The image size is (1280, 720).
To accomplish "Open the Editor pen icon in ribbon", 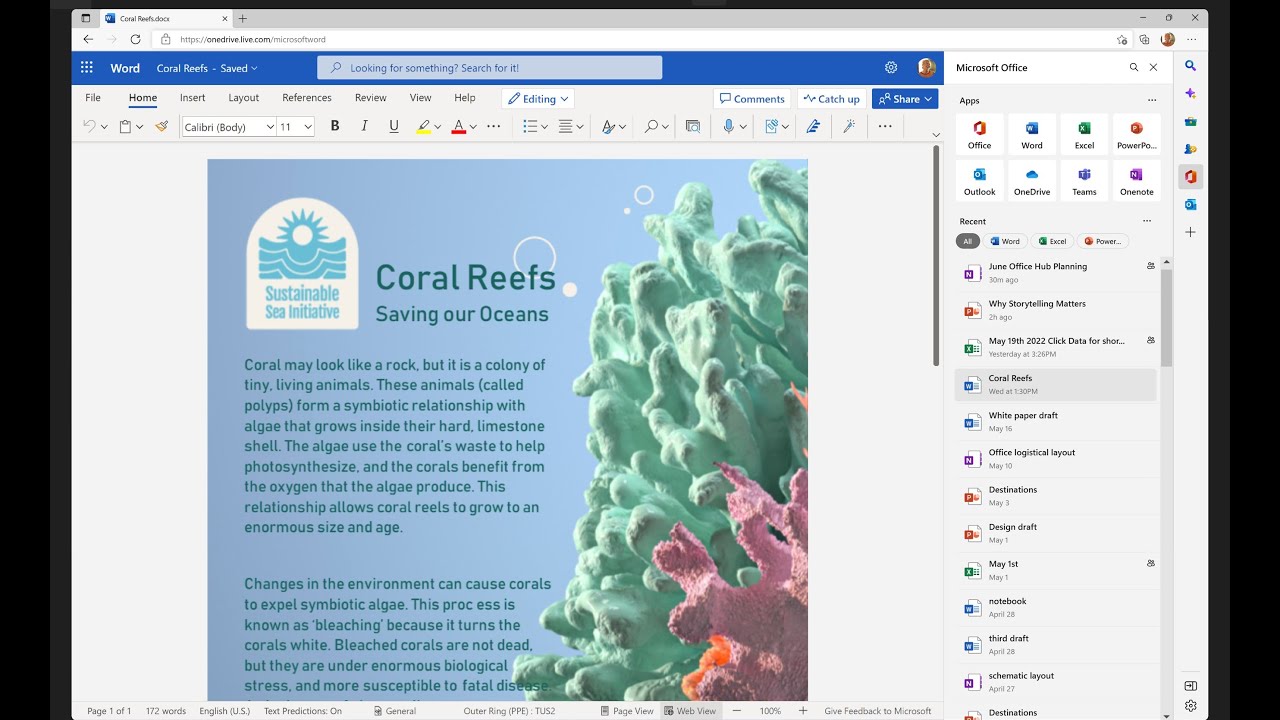I will click(x=813, y=126).
